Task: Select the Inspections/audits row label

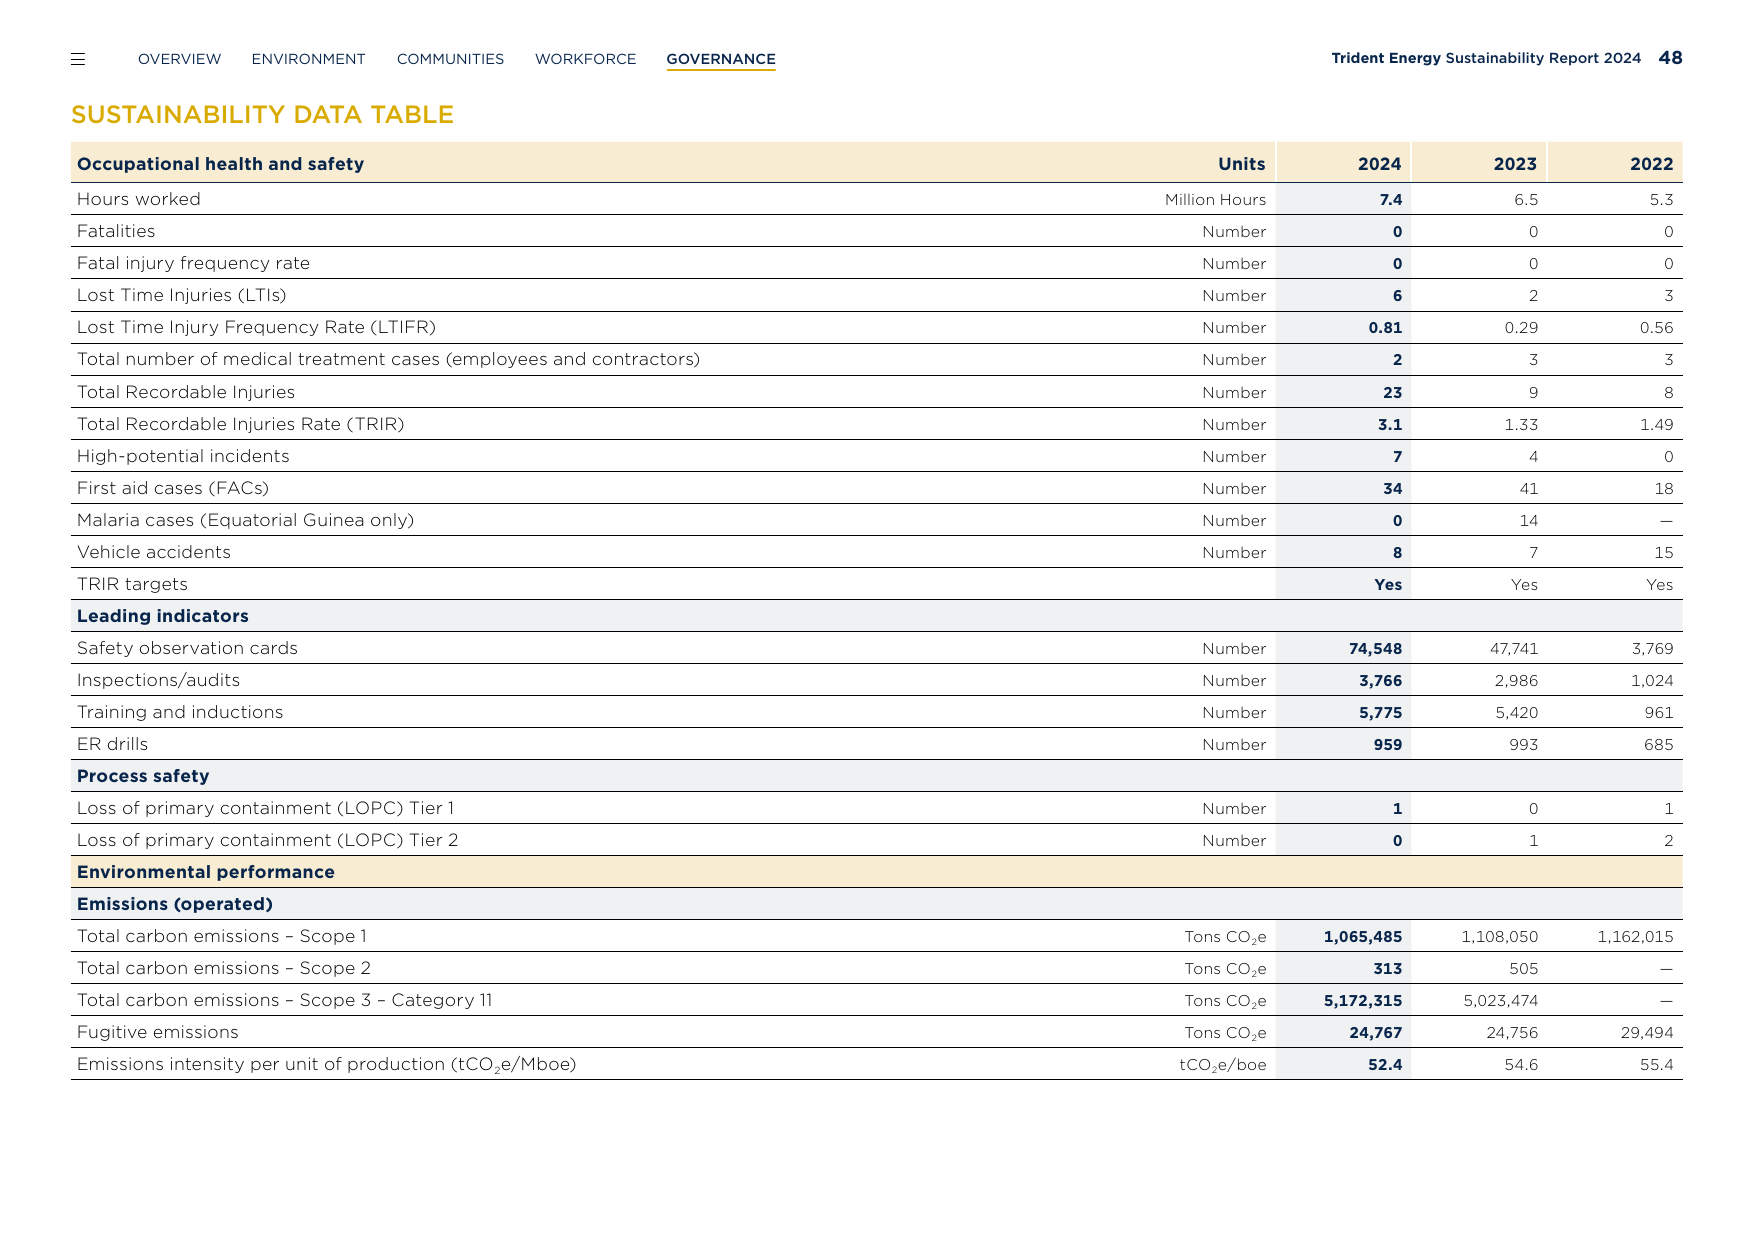Action: click(158, 680)
